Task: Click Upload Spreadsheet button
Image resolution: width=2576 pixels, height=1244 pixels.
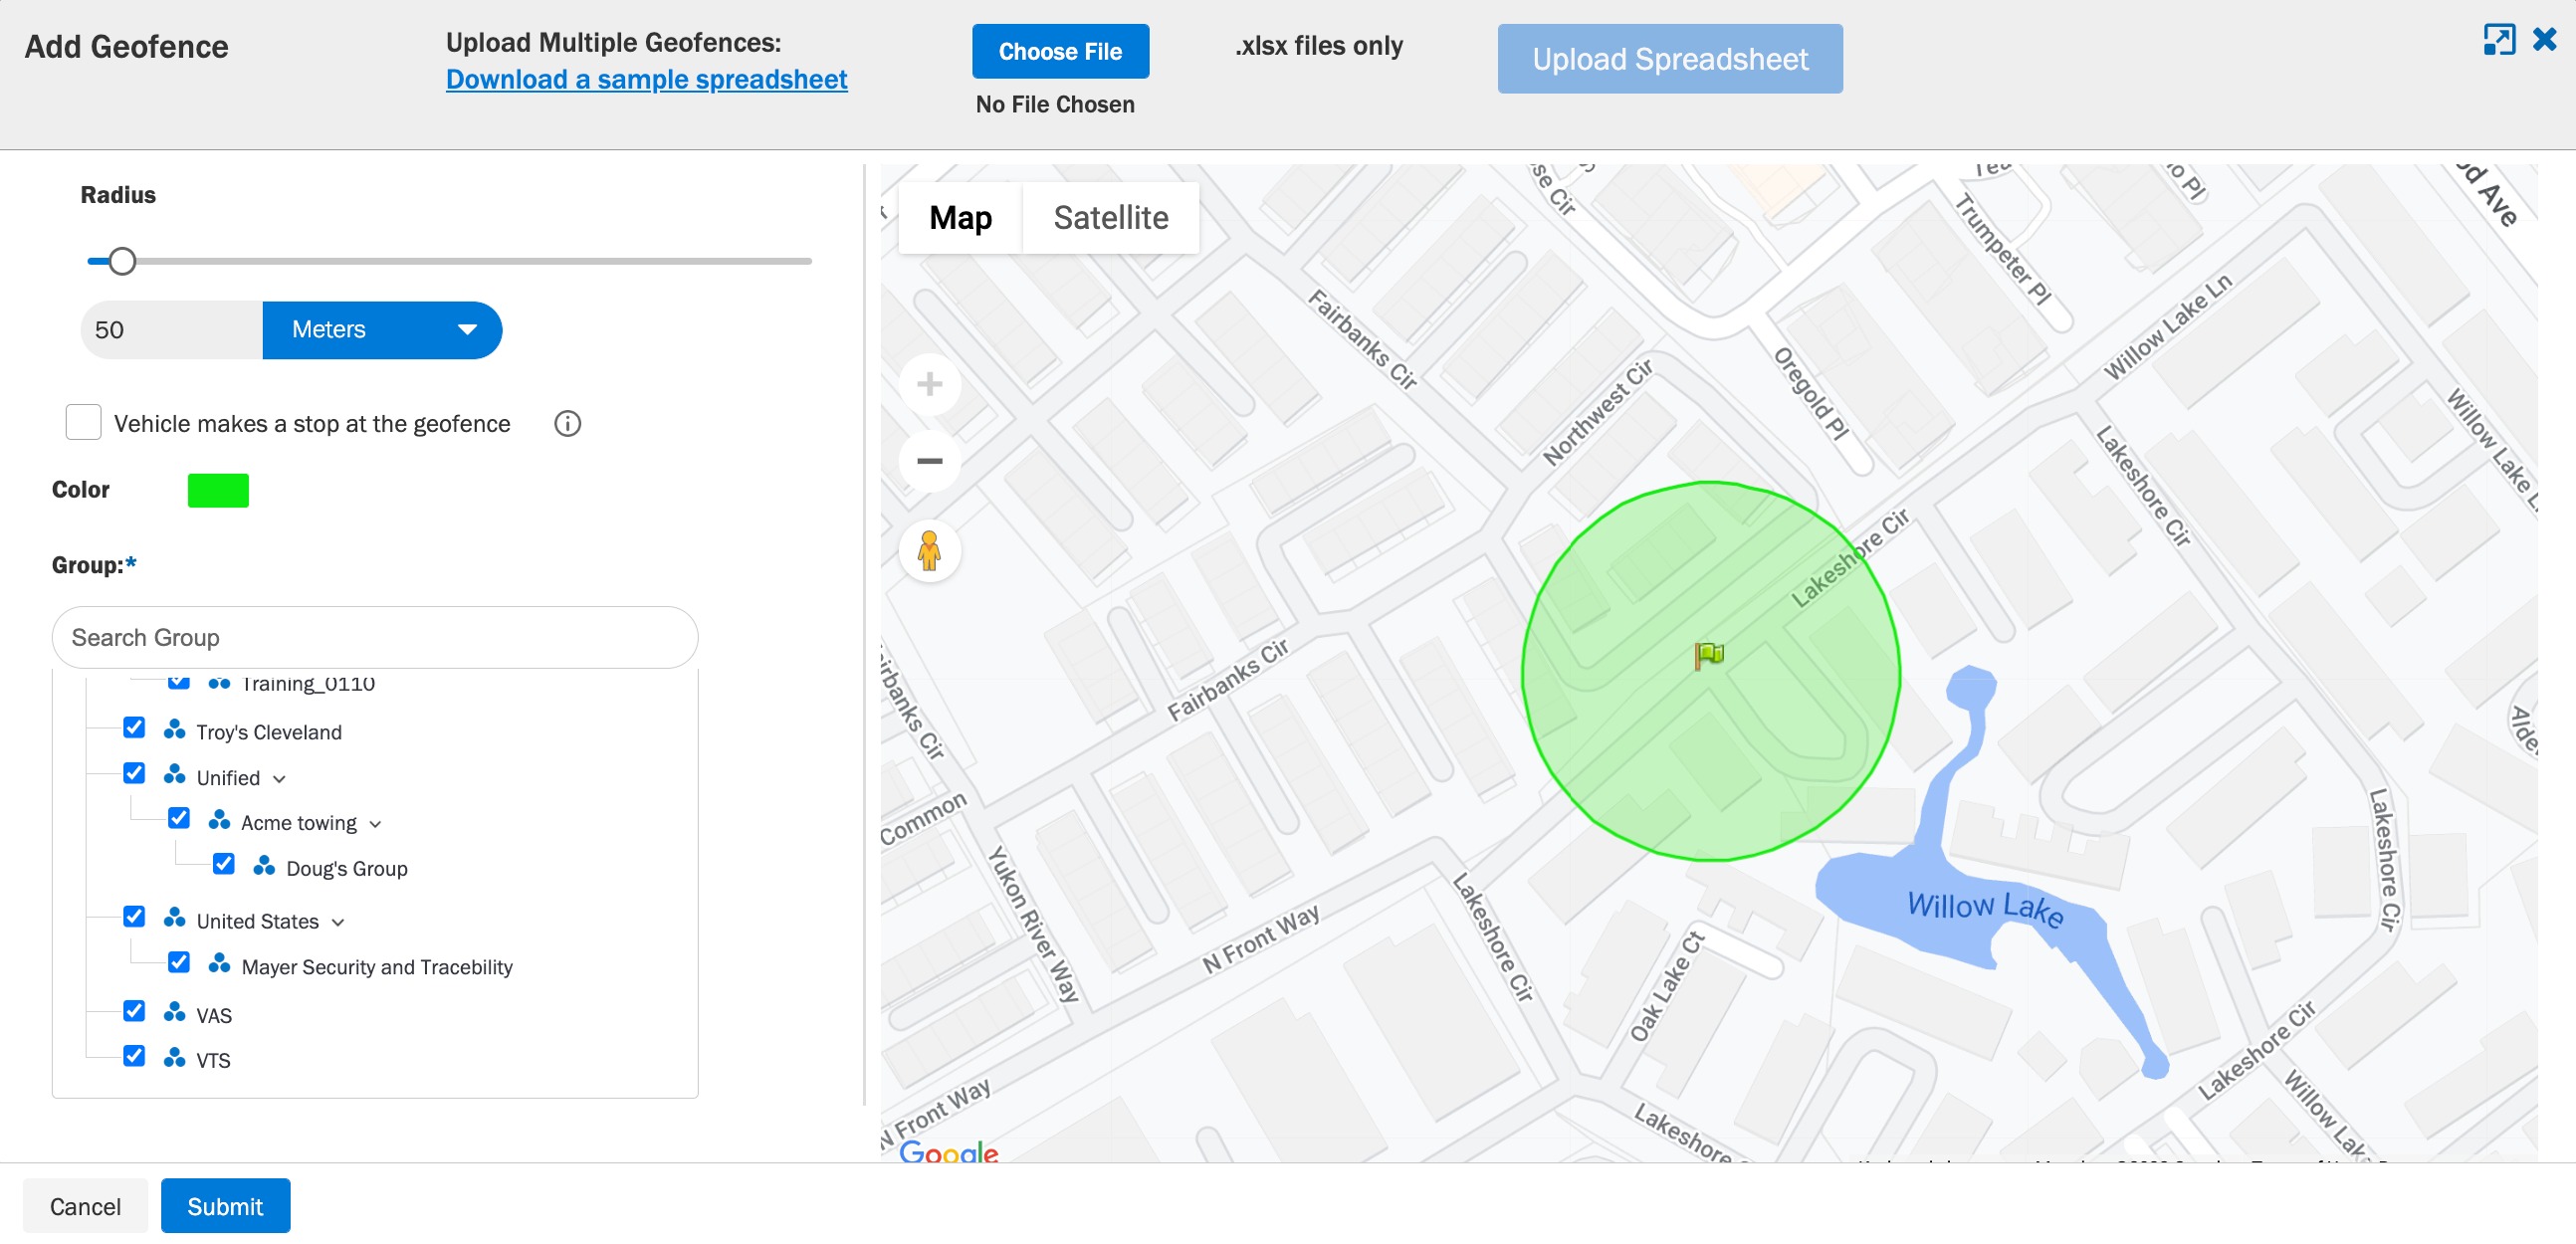Action: point(1670,59)
